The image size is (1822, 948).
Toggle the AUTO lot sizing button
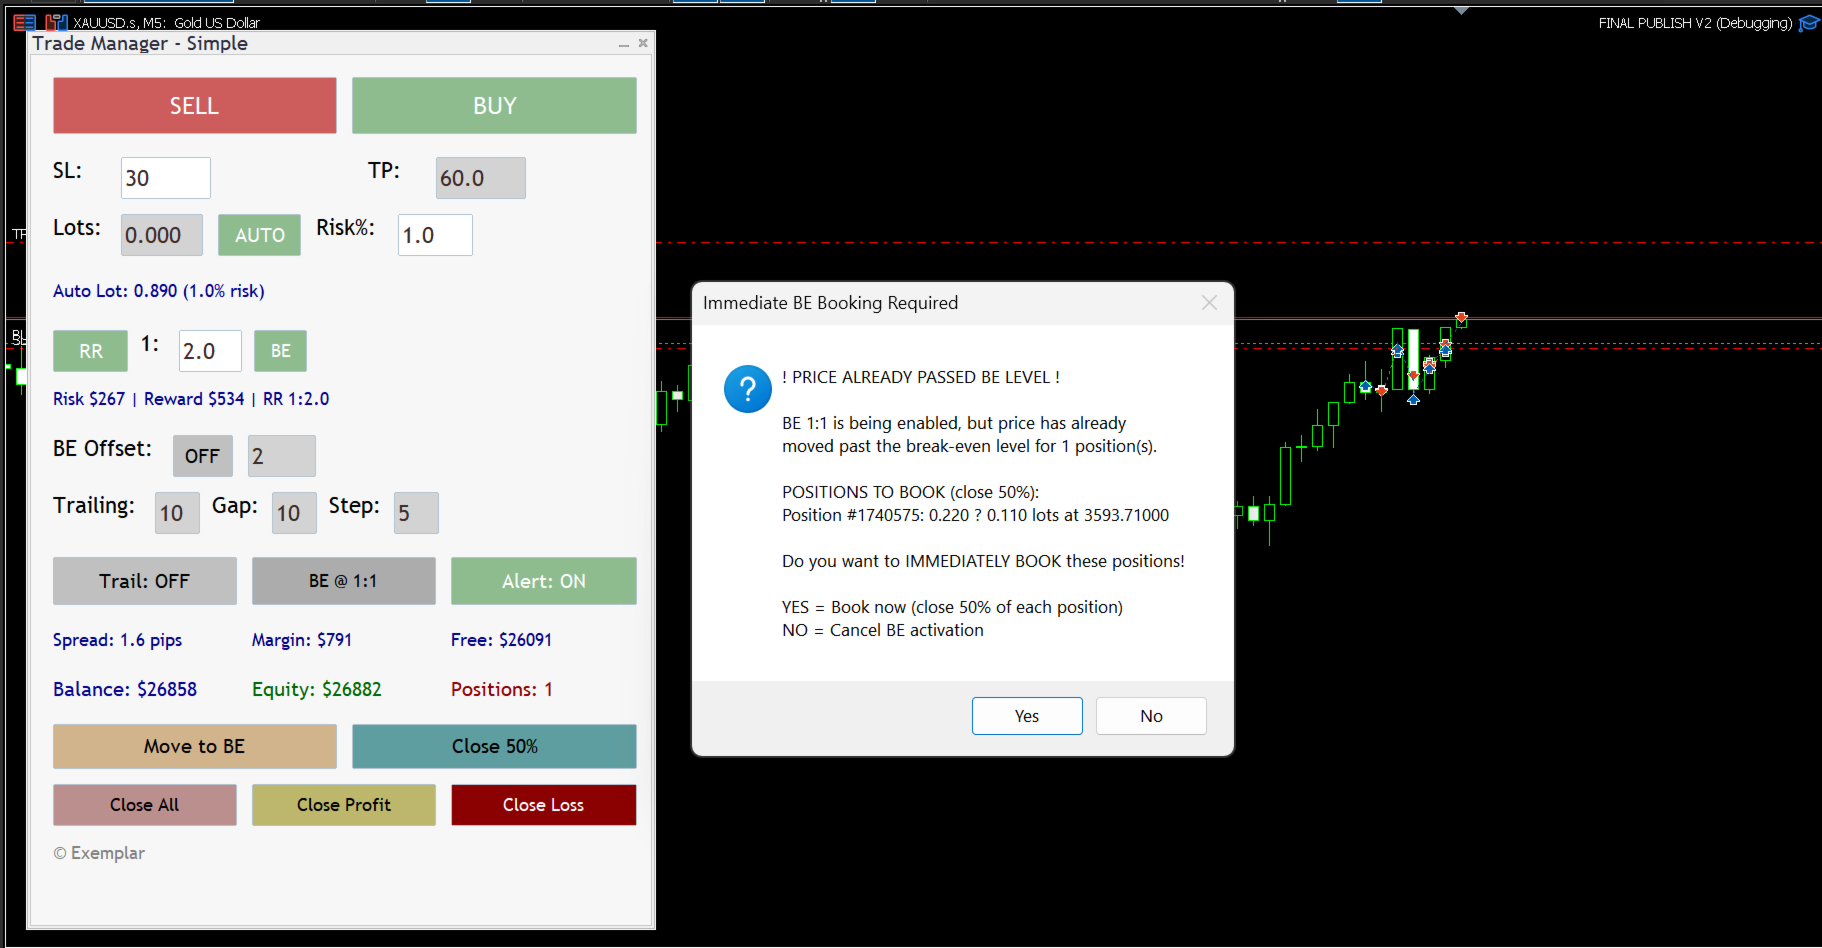point(260,235)
